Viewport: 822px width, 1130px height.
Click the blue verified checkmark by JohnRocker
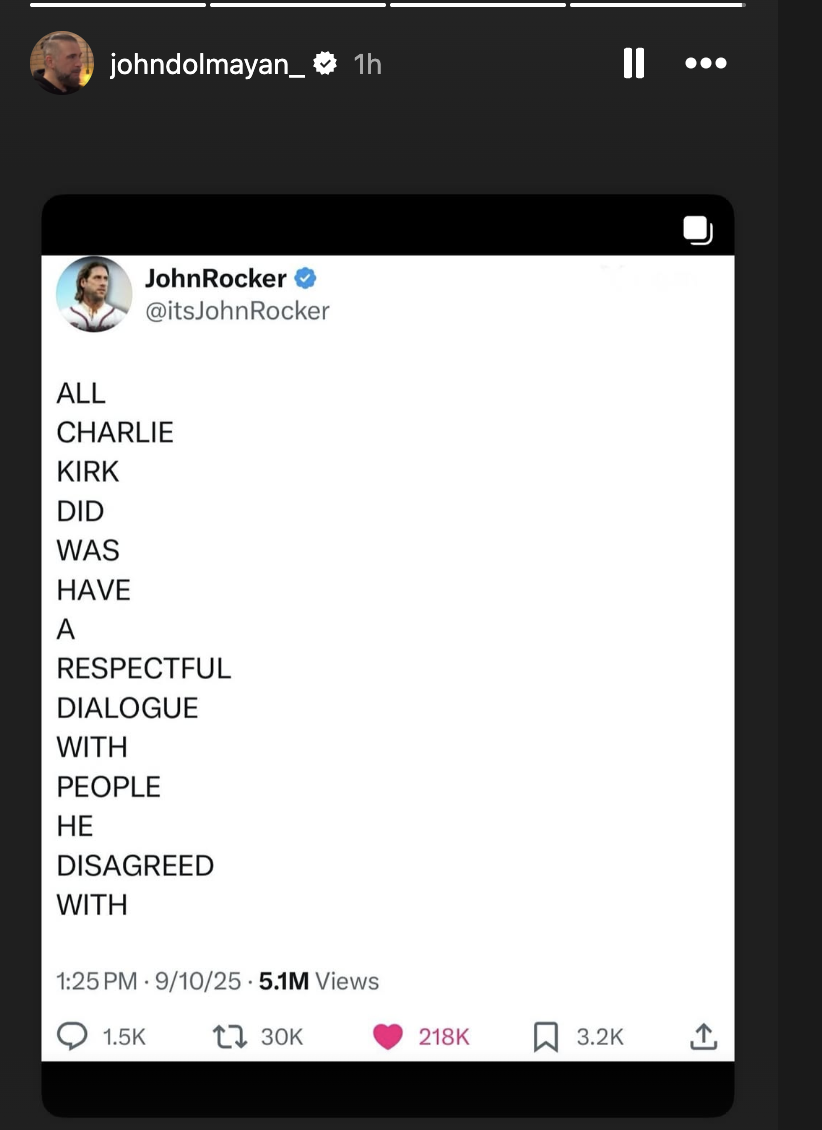coord(305,278)
